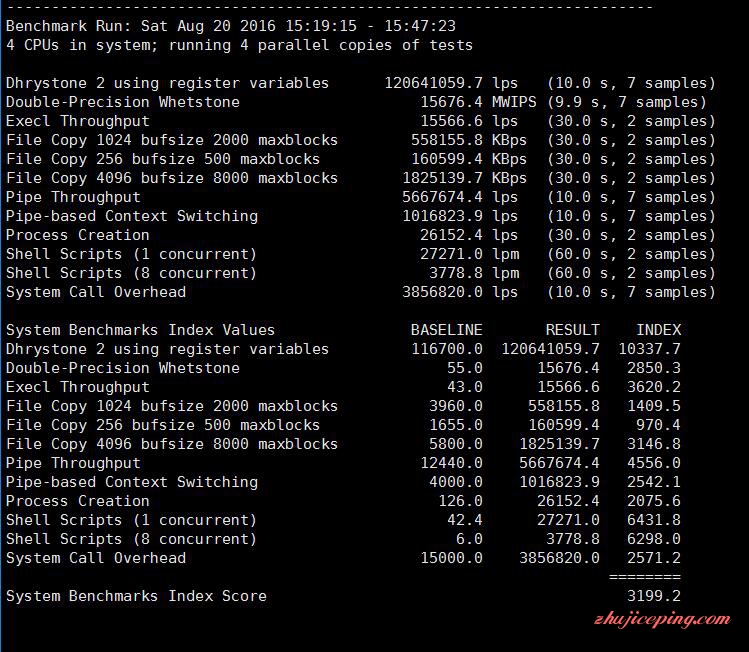Screen dimensions: 749x652
Task: Click the File Copy 256 bufsize index 970.4
Action: (658, 425)
